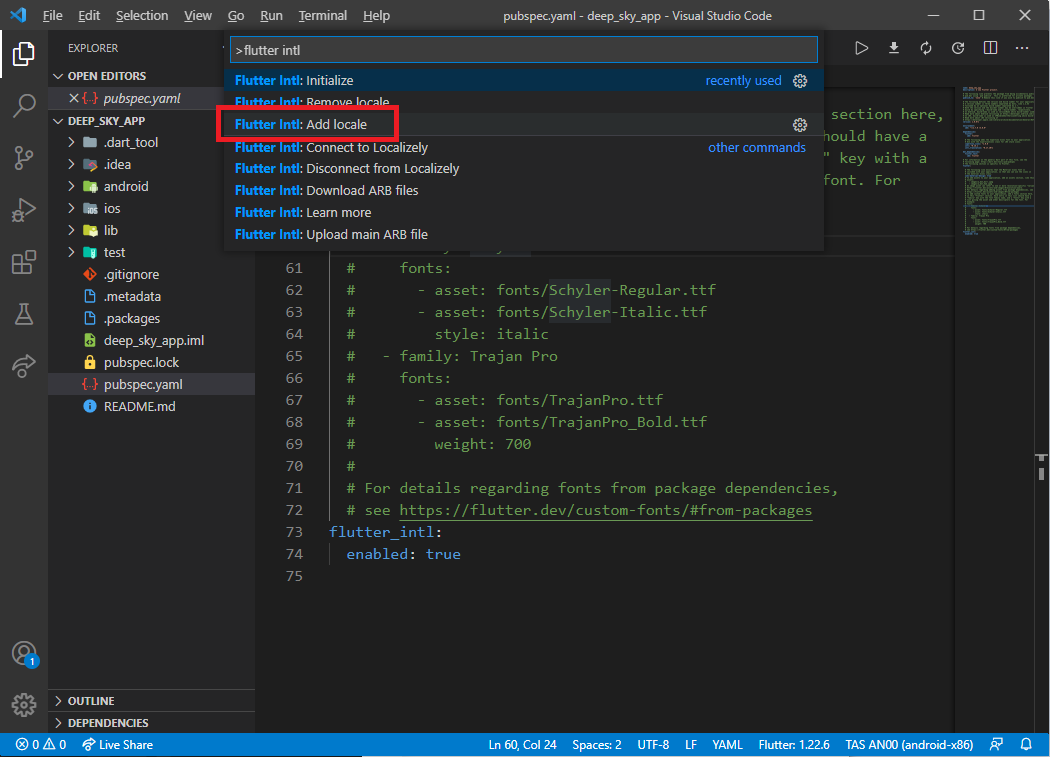Open Source Control view
Screen dimensions: 1050x757
(x=24, y=158)
